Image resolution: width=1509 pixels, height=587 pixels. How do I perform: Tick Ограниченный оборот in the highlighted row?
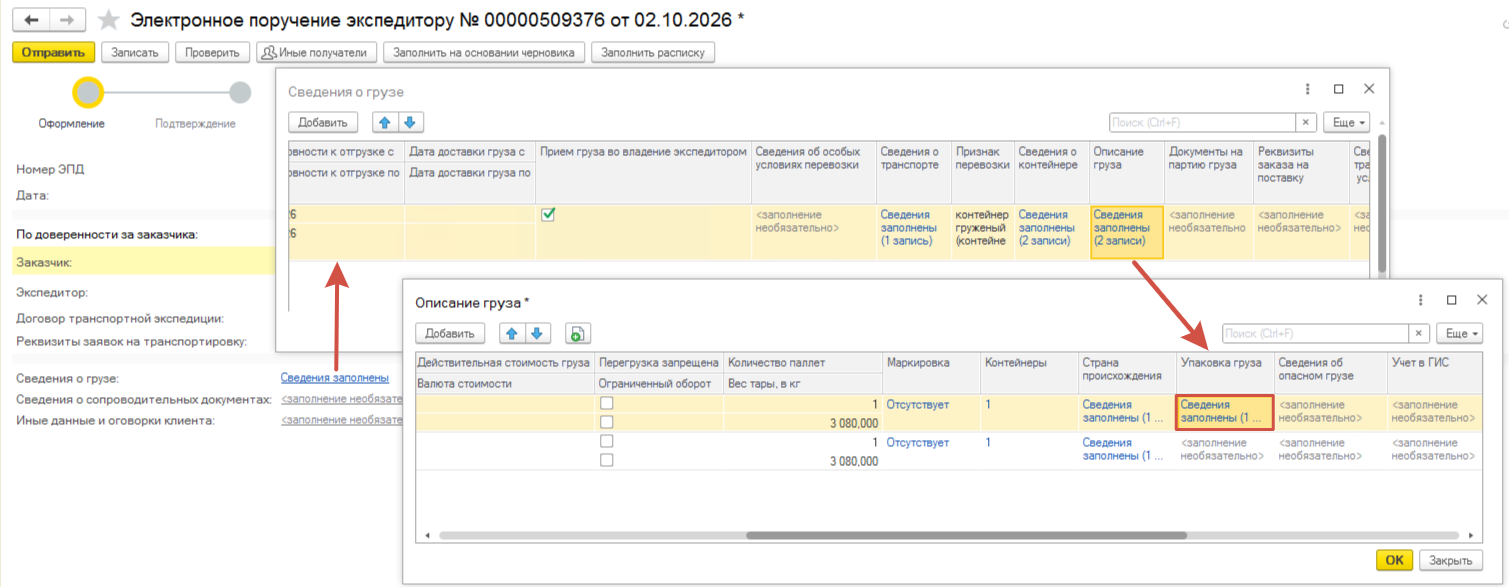(x=606, y=422)
